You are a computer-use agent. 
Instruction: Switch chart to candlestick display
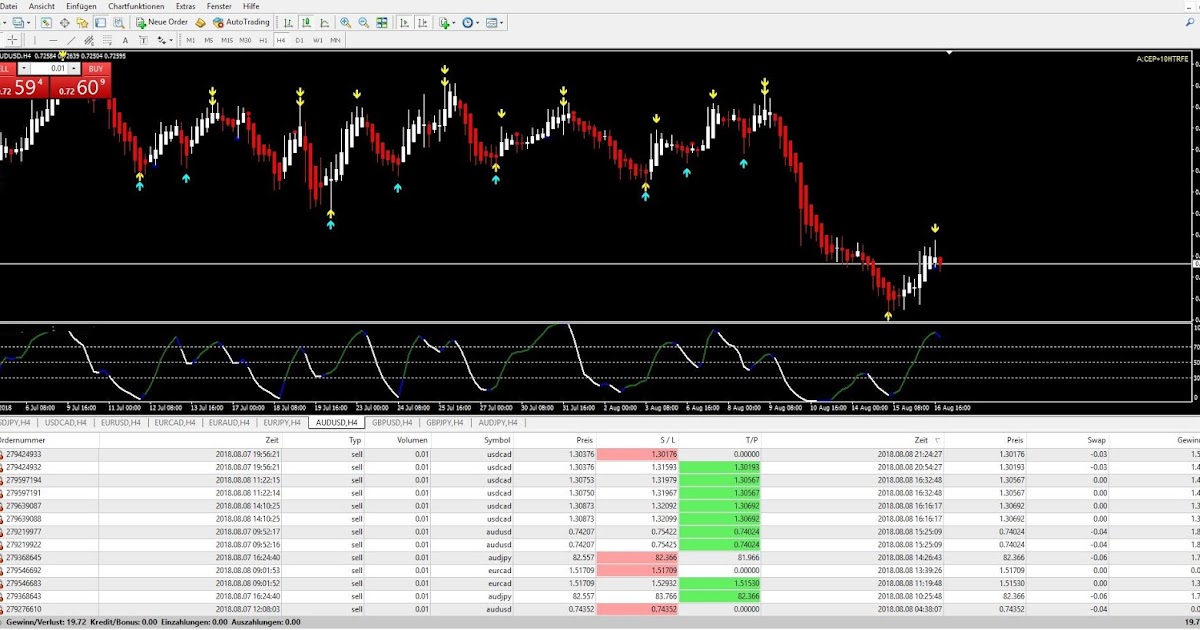click(x=307, y=22)
